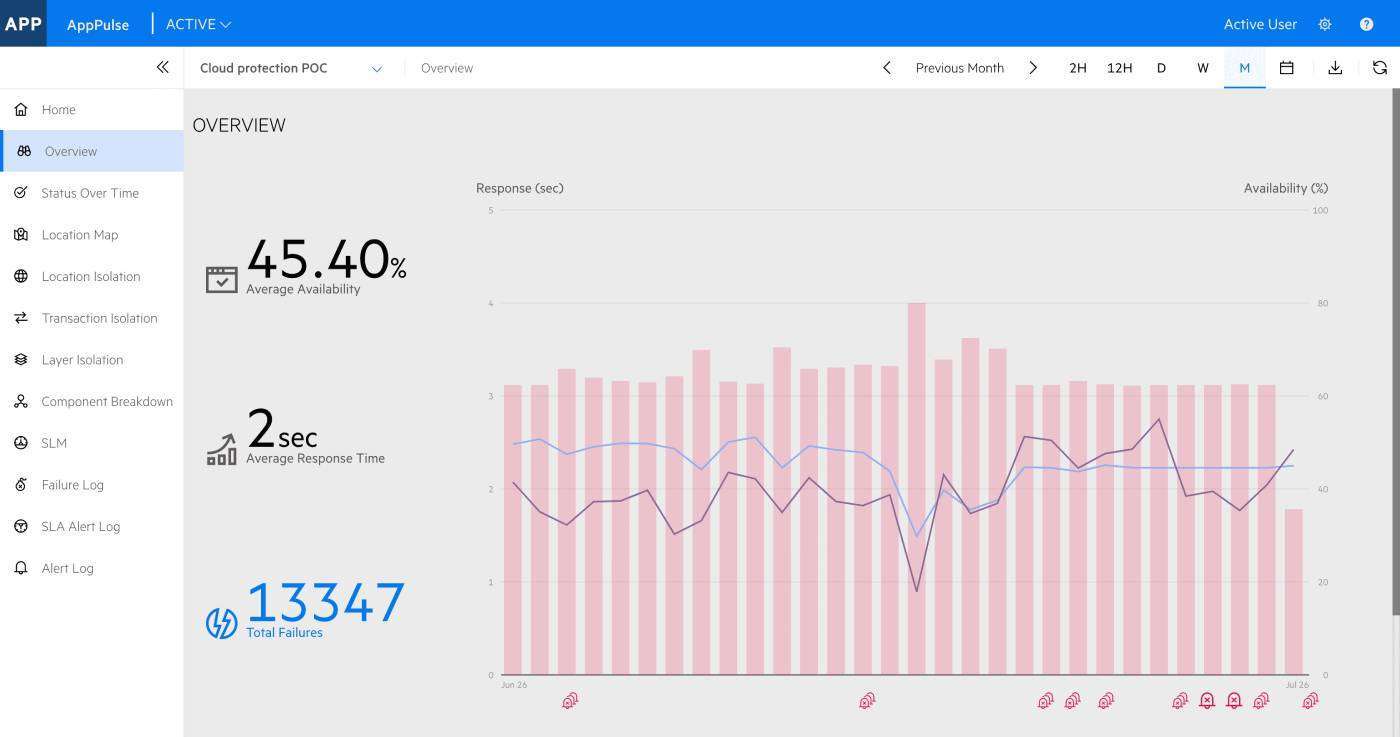
Task: Click the download export icon
Action: [1335, 68]
